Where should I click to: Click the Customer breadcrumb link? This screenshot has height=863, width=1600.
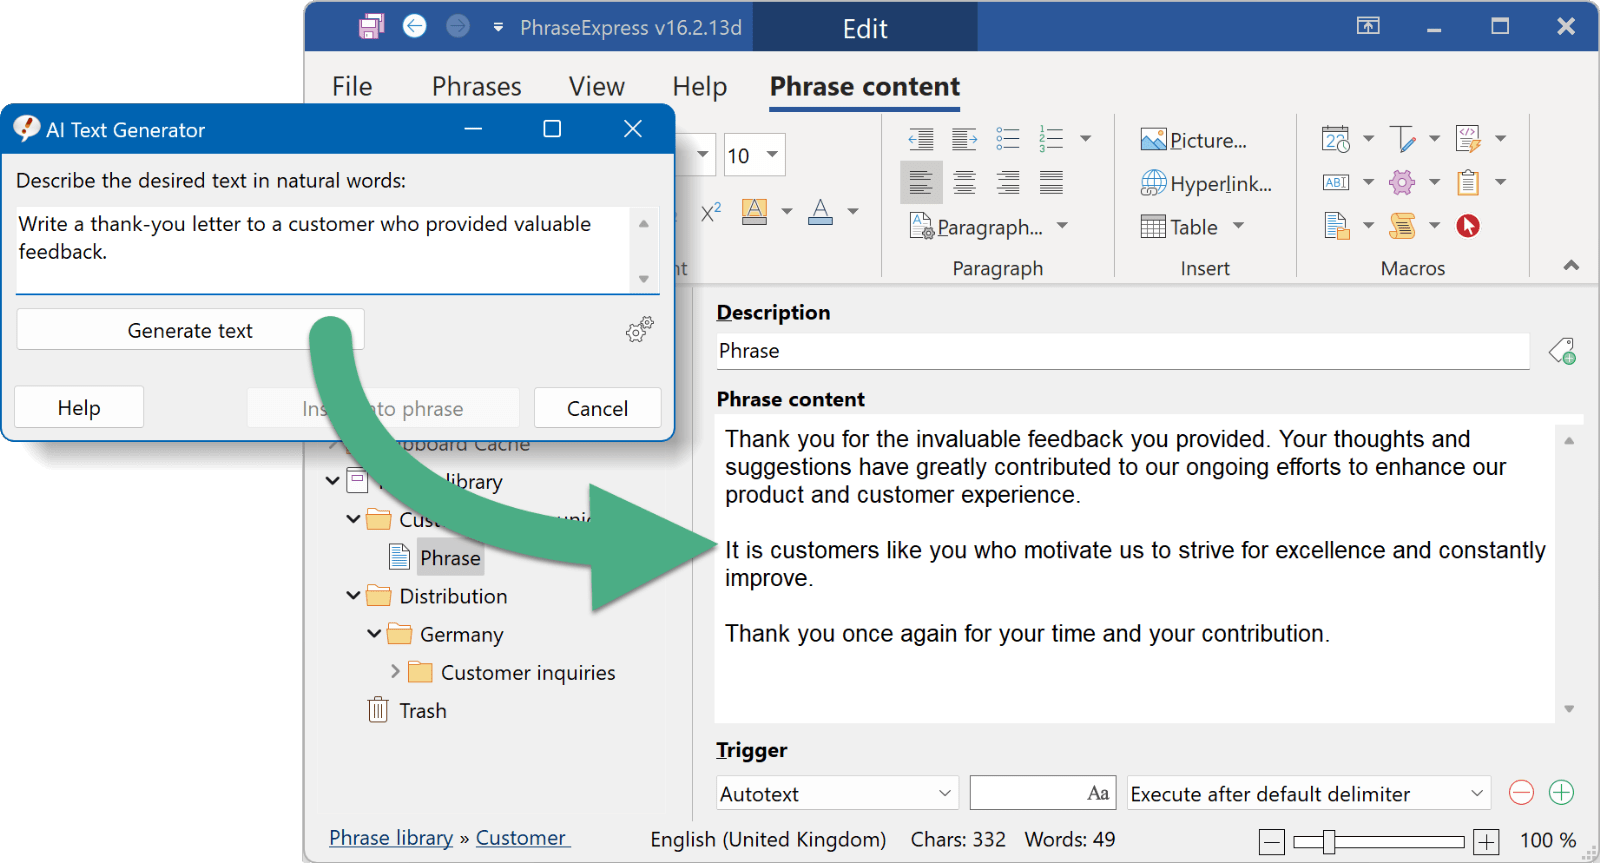click(521, 838)
